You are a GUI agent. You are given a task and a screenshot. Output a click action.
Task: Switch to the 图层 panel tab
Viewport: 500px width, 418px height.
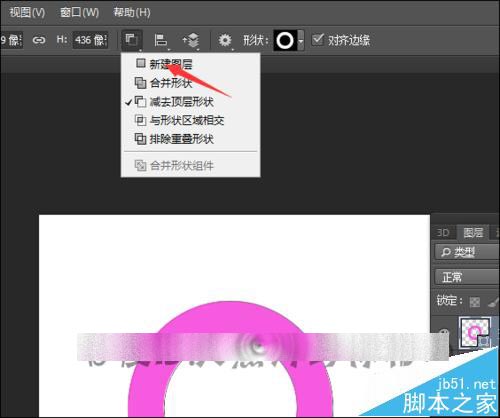[x=473, y=232]
